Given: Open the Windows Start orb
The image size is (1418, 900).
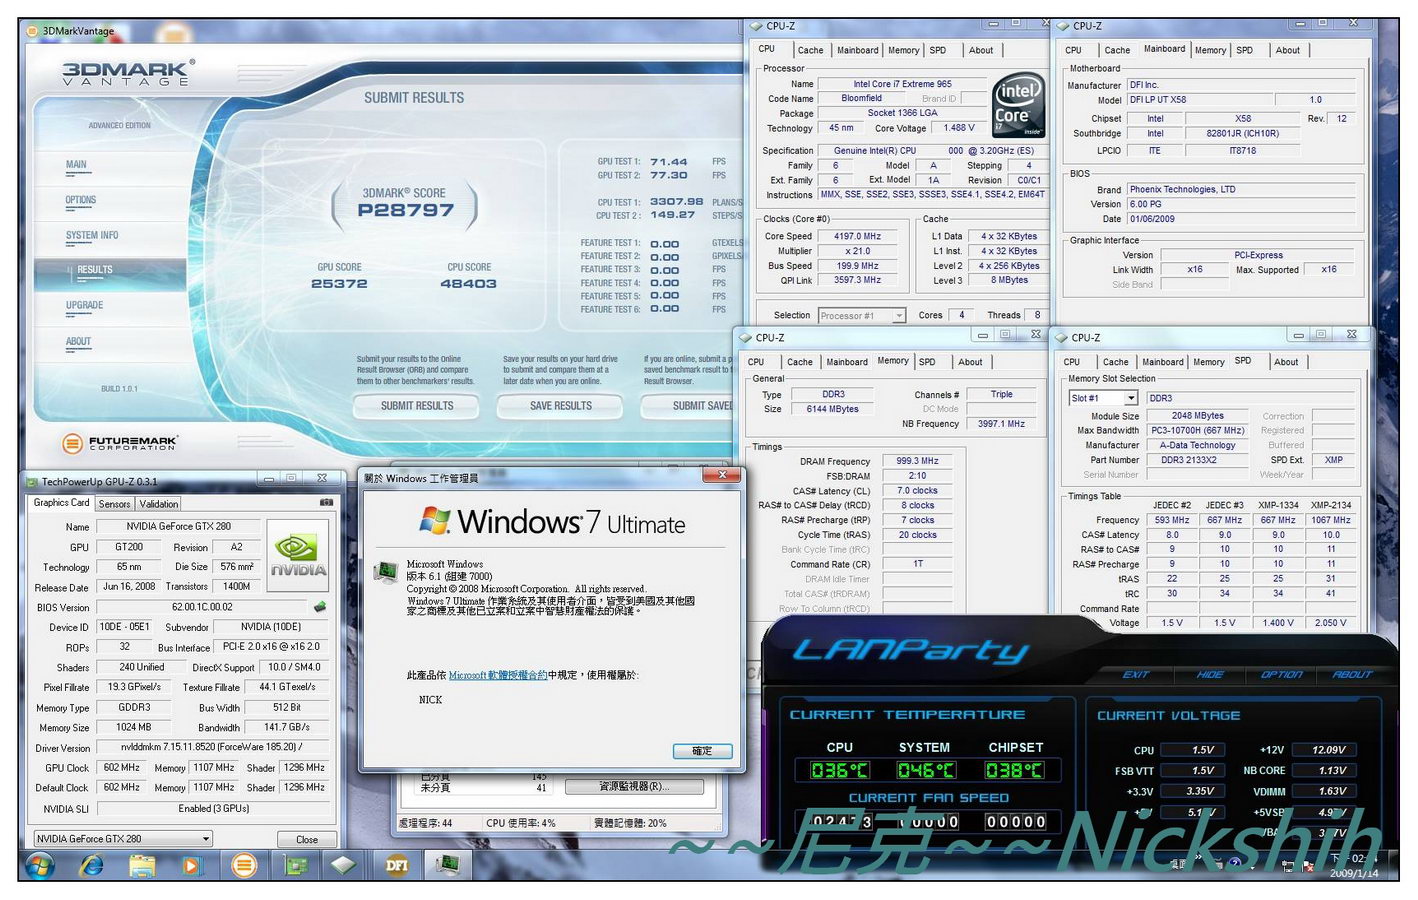Looking at the screenshot, I should [x=41, y=865].
